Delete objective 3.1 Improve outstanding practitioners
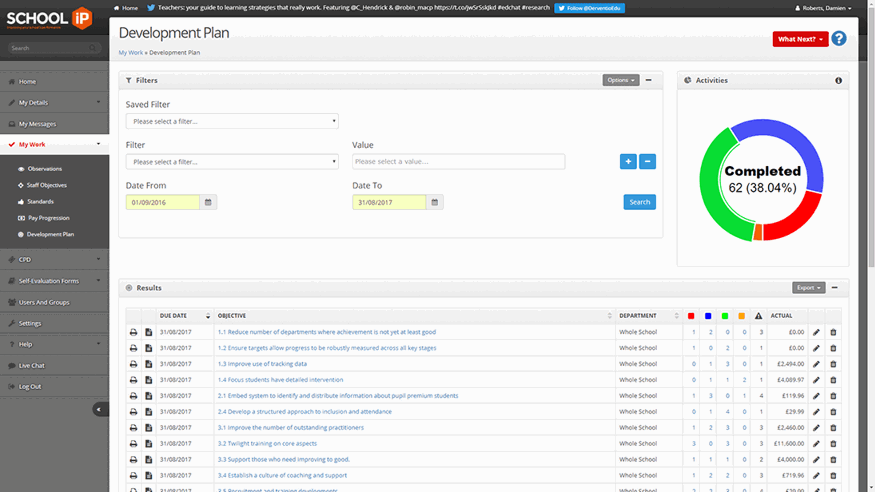 833,428
